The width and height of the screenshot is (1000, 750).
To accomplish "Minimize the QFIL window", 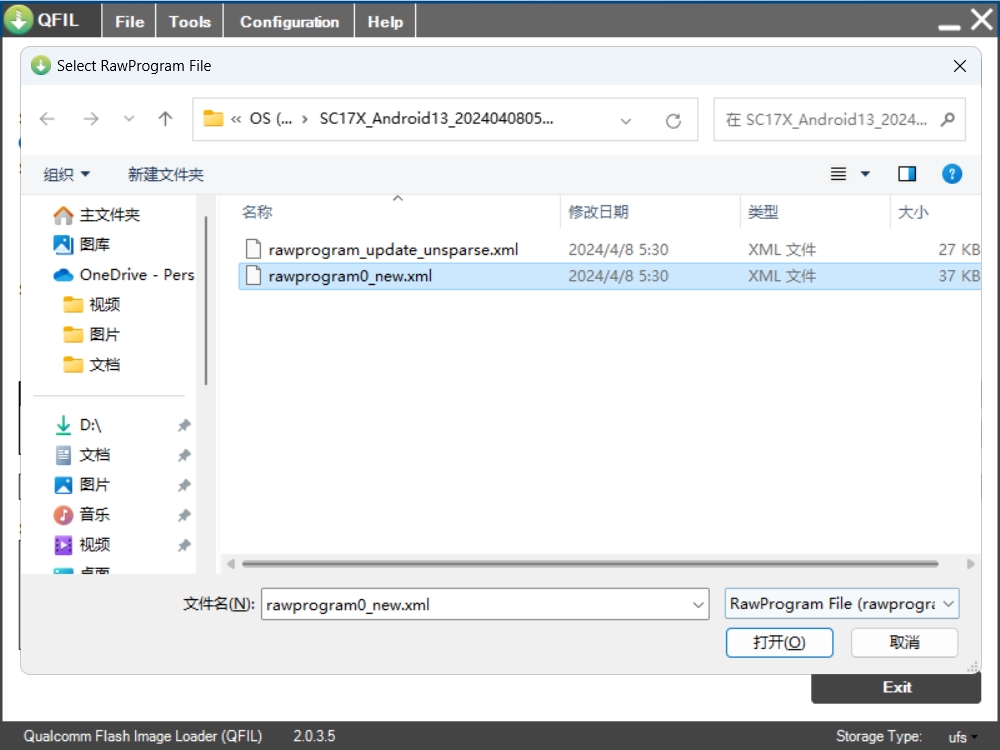I will tap(949, 26).
